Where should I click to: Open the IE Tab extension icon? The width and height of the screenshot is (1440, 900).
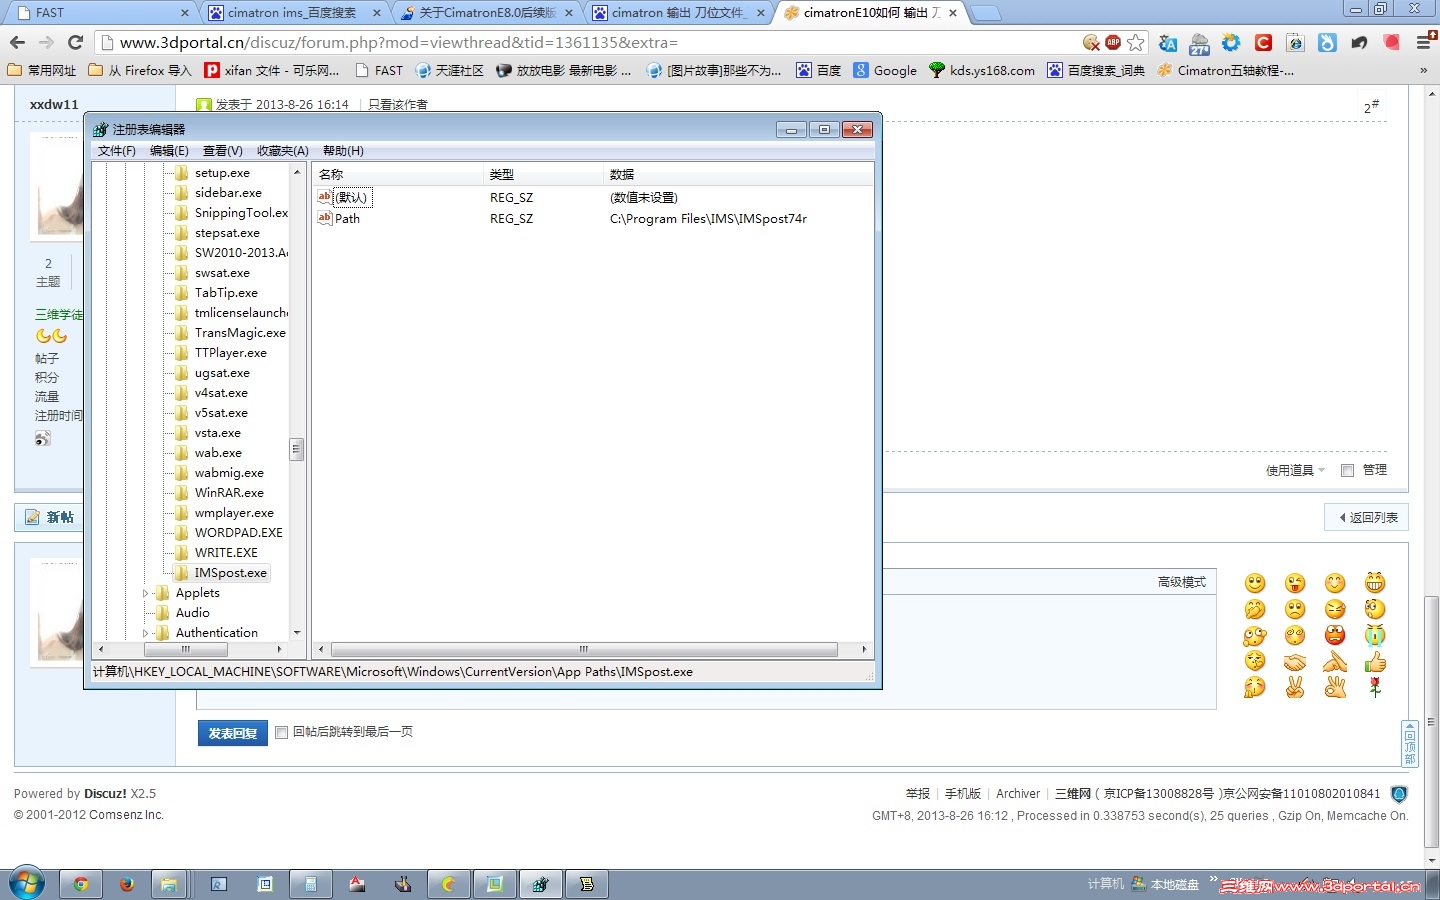click(1295, 43)
